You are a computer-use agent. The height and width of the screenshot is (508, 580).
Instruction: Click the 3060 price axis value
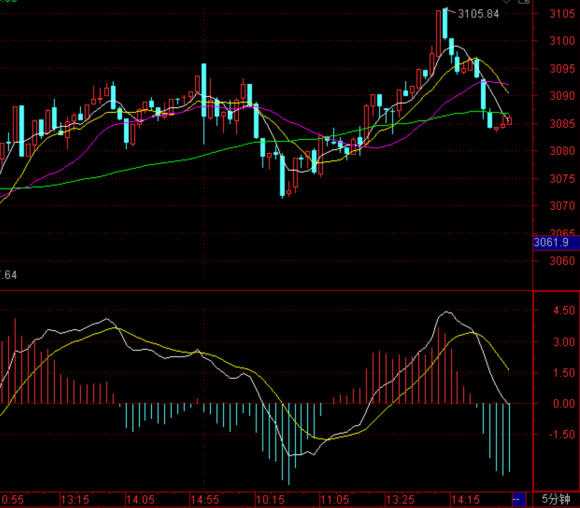(562, 261)
